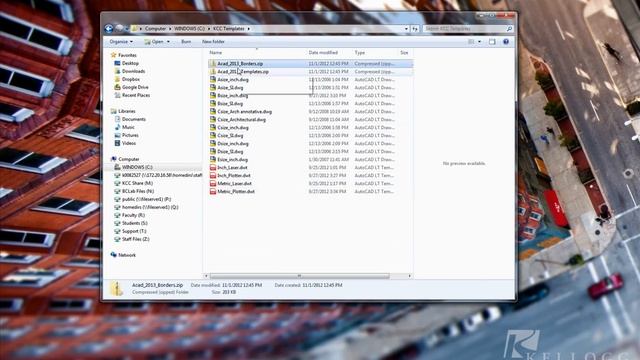This screenshot has width=640, height=360.
Task: Click the change view icon
Action: pyautogui.click(x=471, y=42)
